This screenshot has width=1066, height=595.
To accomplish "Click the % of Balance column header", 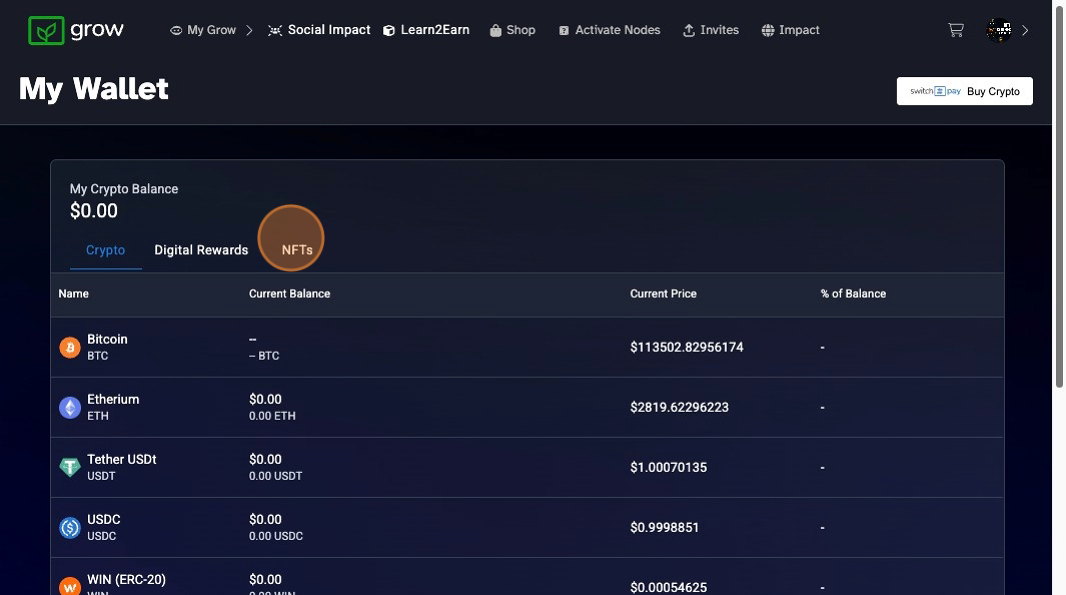I will coord(853,294).
